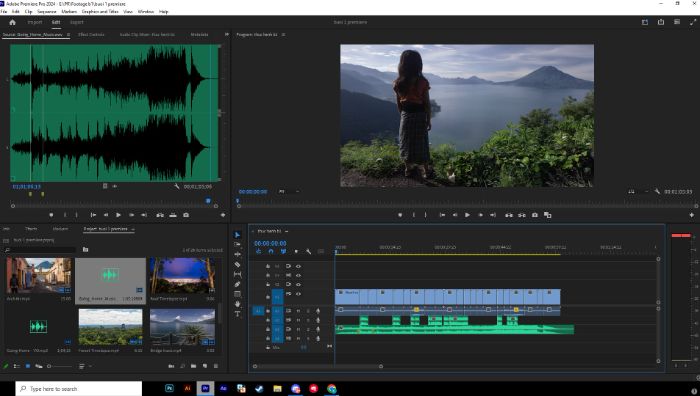Open Program panel menu icon
Screen dimensions: 700x396
pos(283,34)
